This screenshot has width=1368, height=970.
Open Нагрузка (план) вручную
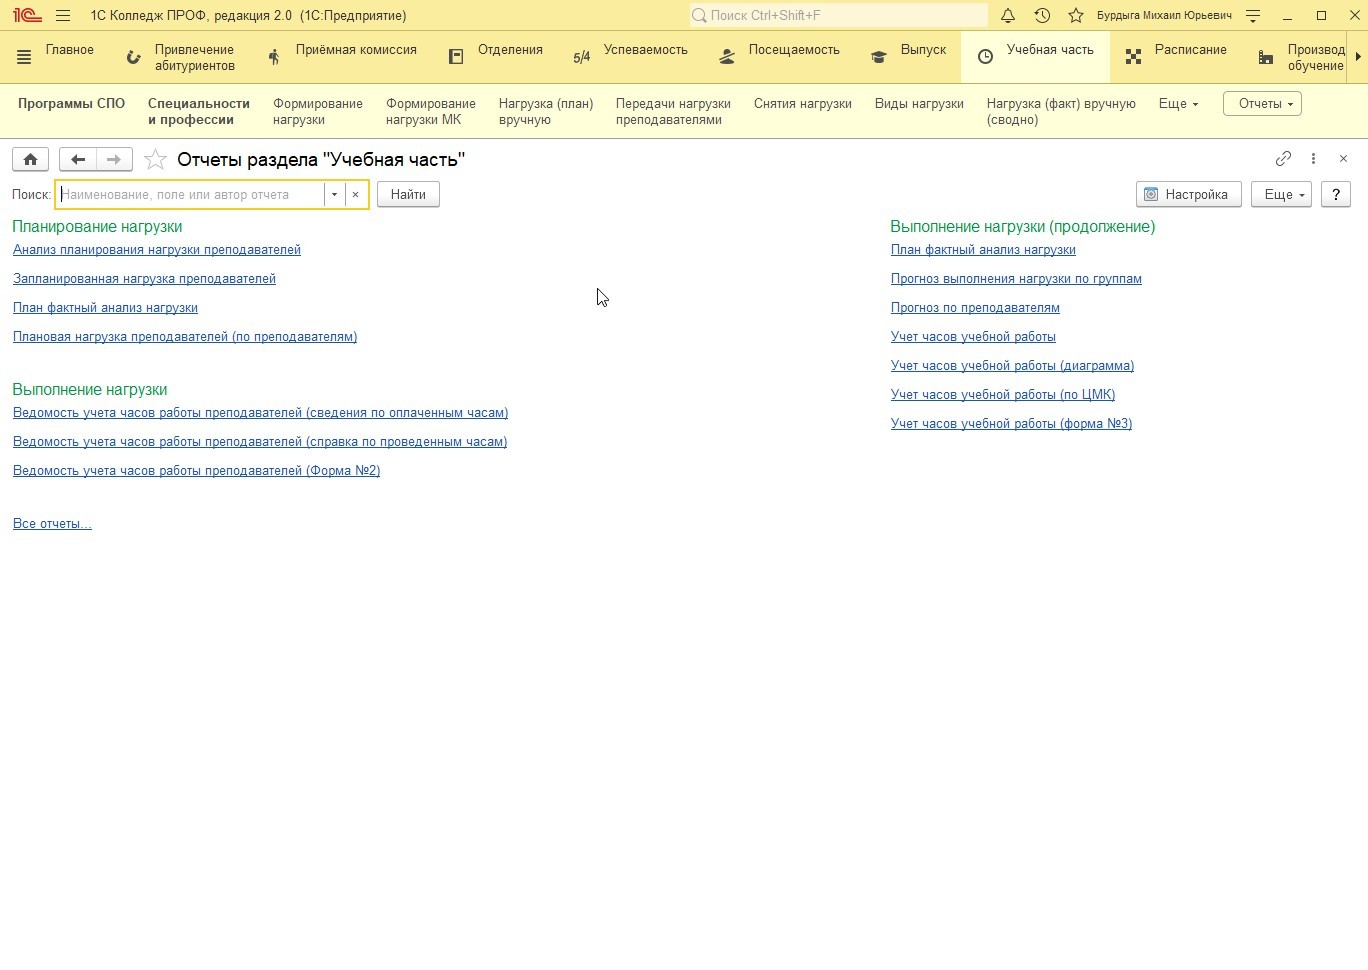click(x=546, y=112)
